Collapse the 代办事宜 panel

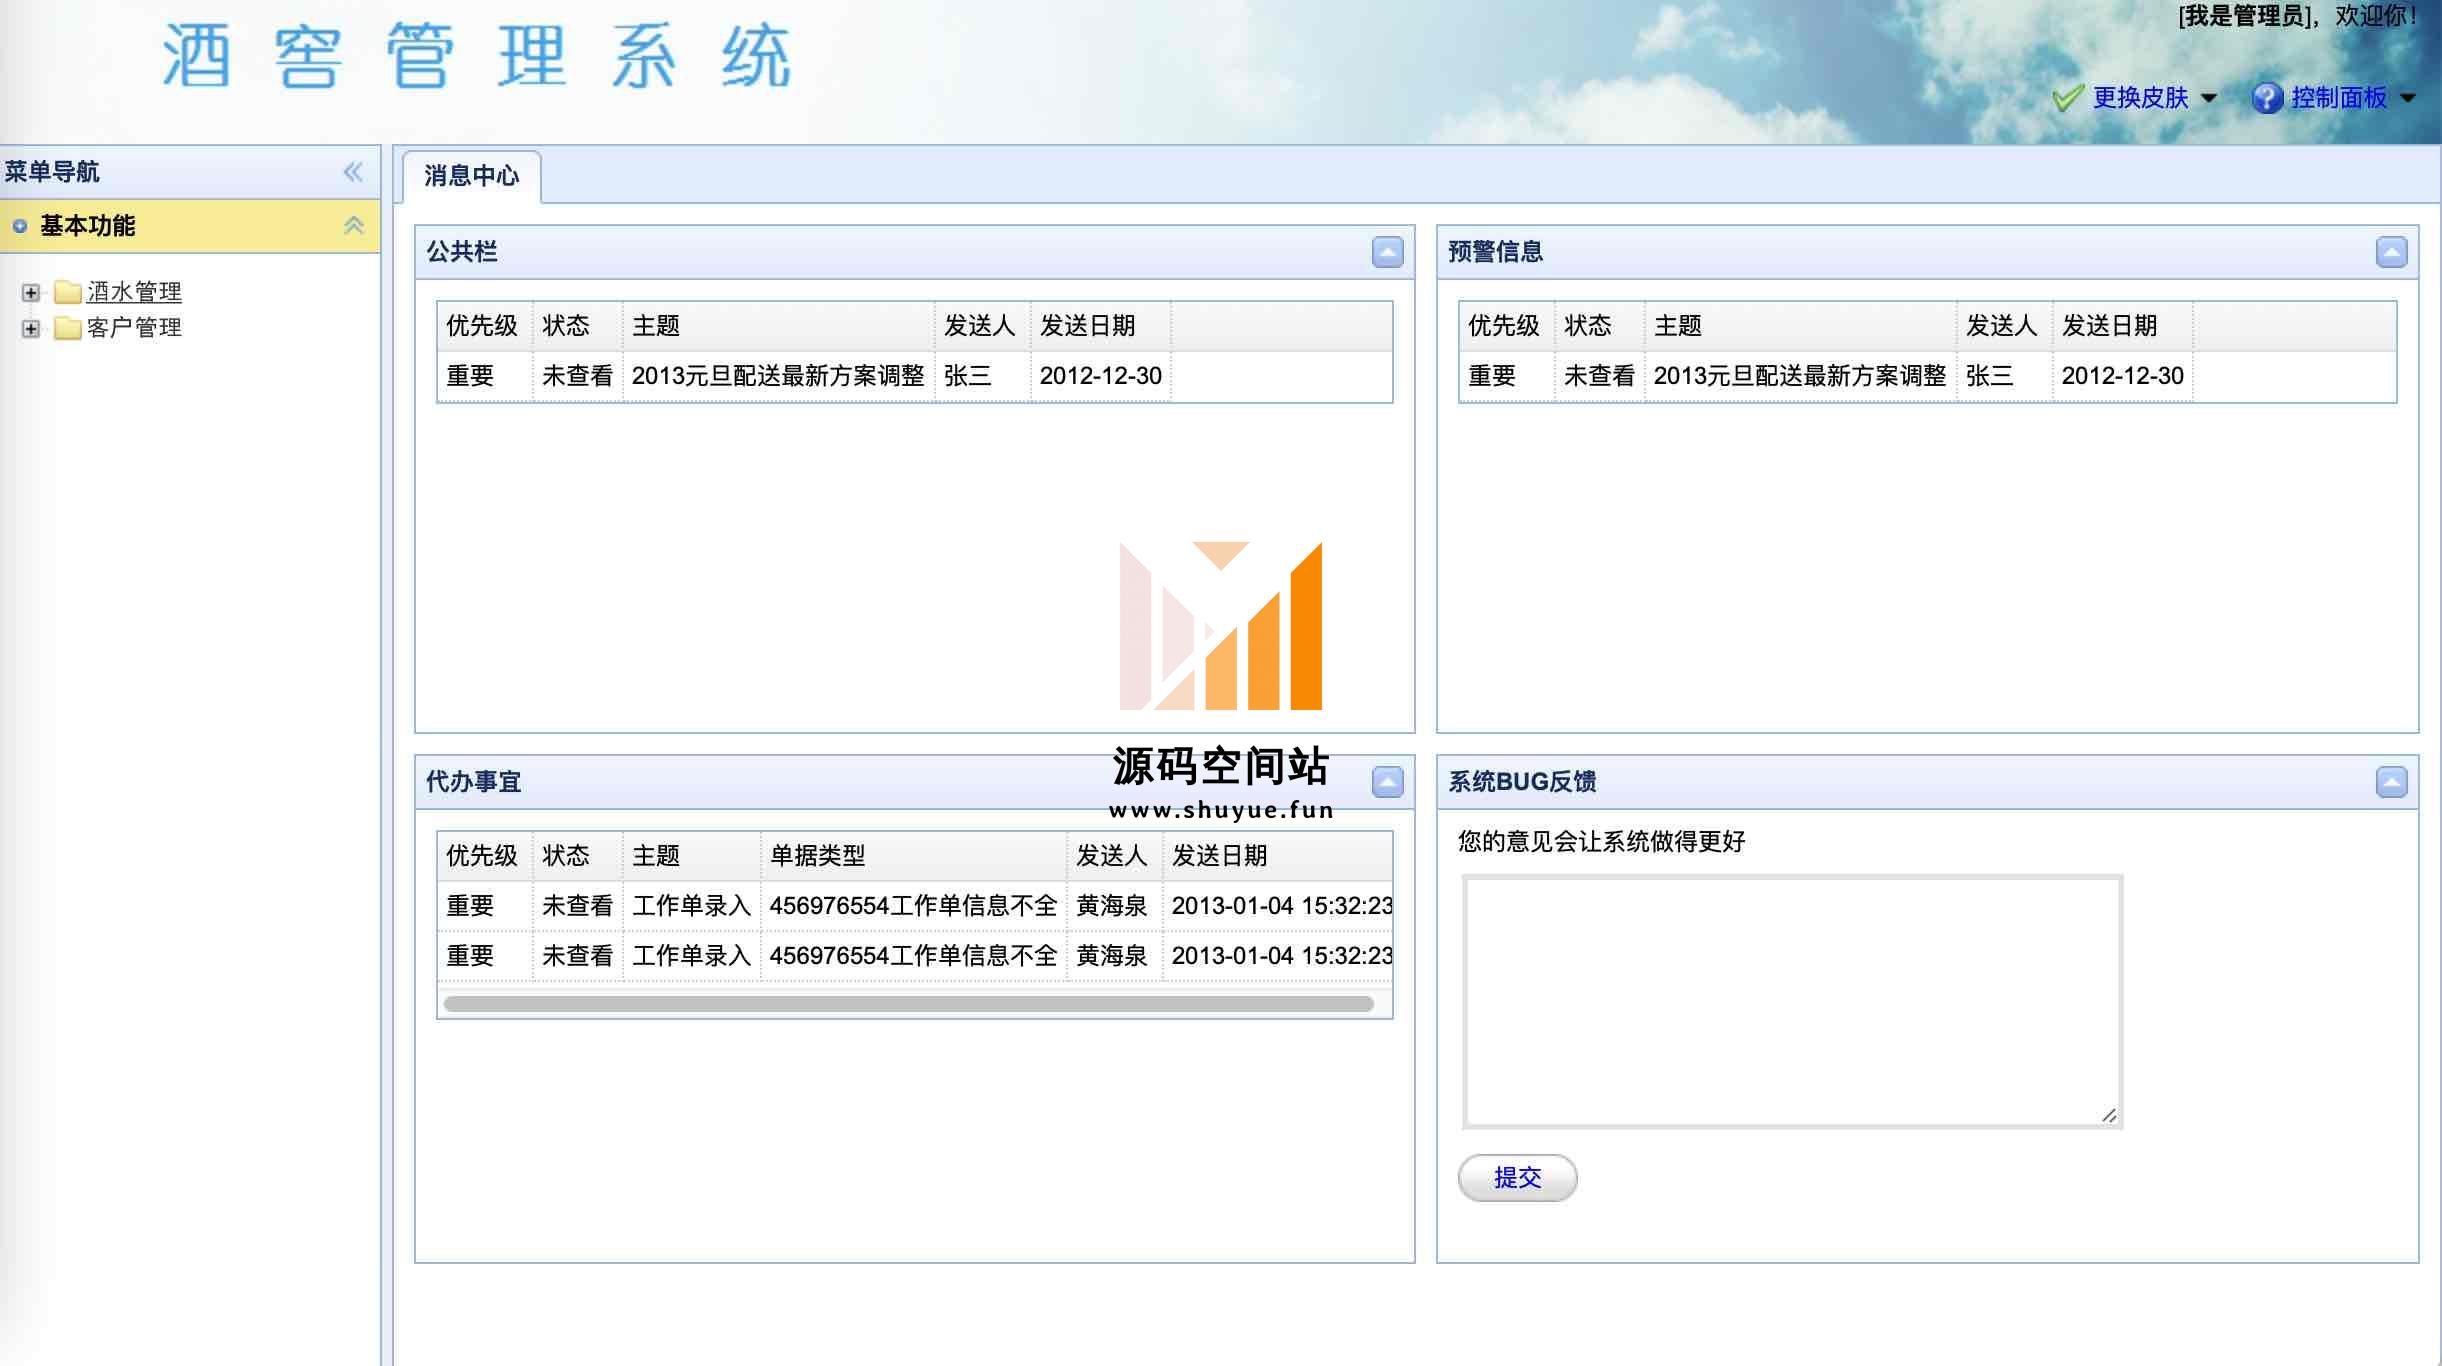[1387, 782]
